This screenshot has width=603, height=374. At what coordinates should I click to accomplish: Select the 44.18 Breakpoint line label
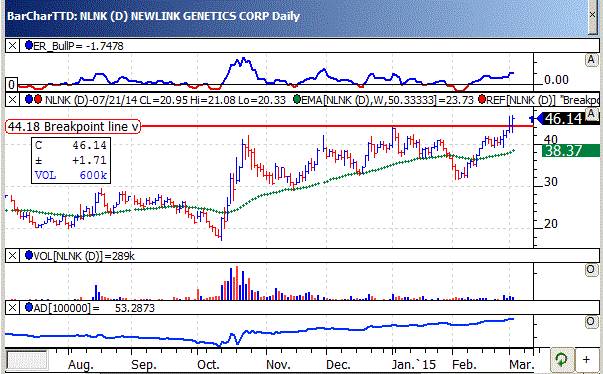point(73,126)
